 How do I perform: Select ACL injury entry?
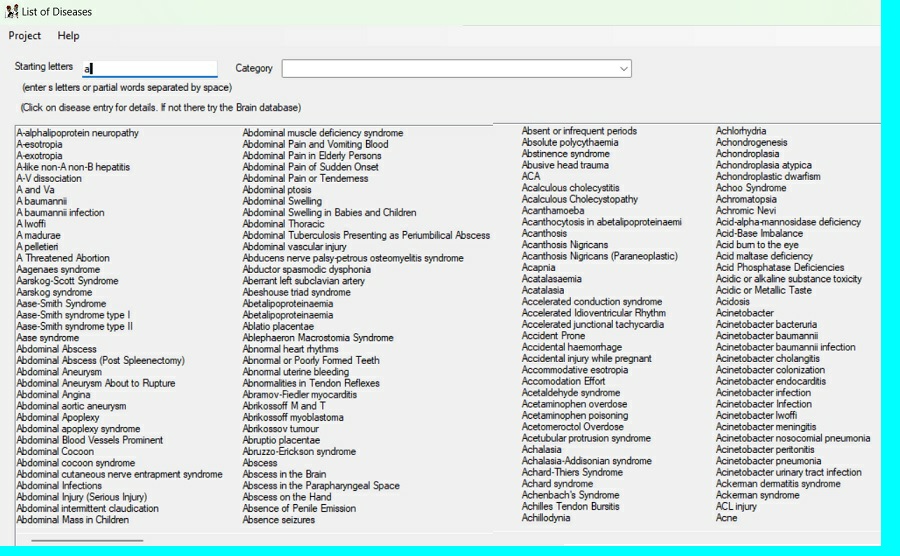pos(736,507)
